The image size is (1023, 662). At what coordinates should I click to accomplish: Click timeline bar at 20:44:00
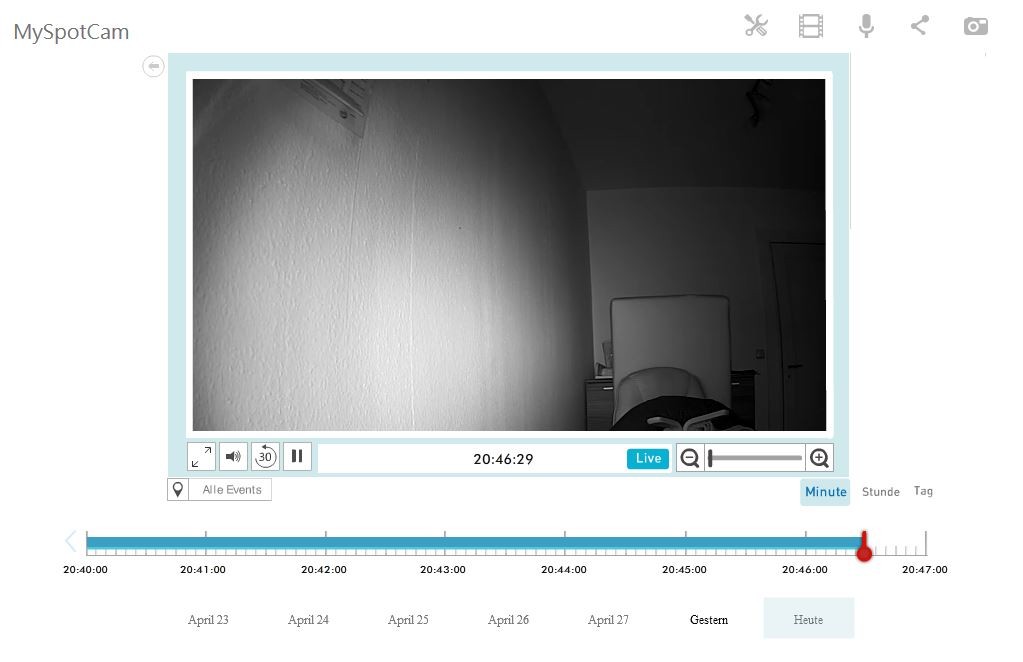tap(565, 542)
